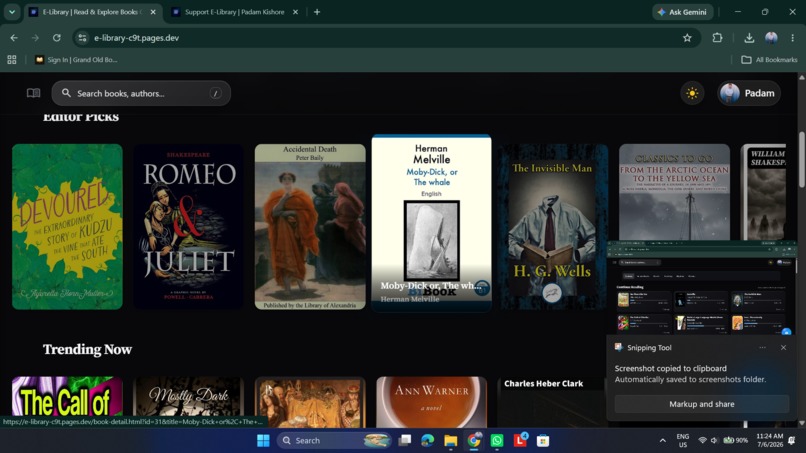Focus the Search books, authors field
Viewport: 806px width, 453px height.
click(141, 93)
